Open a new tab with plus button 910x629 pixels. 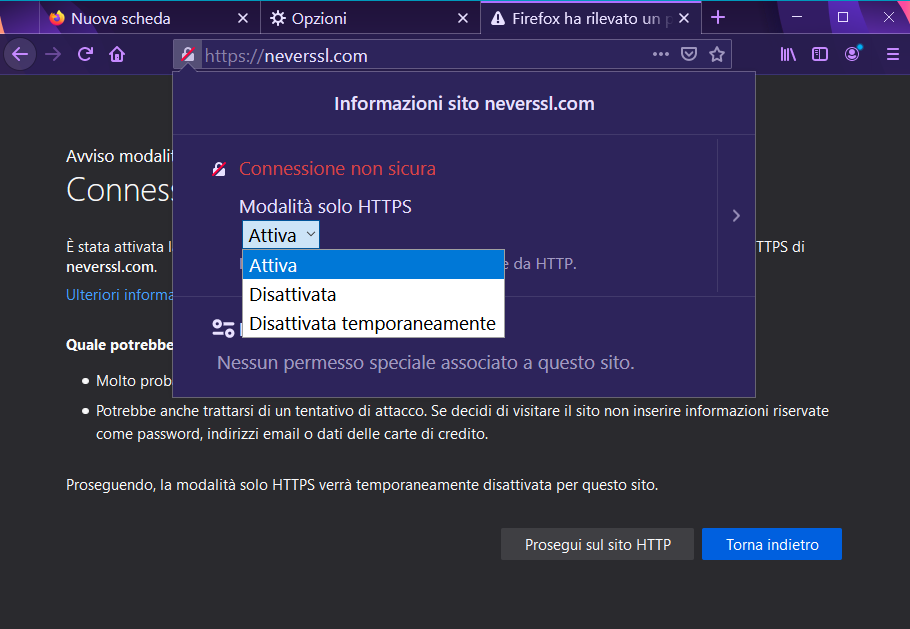(x=718, y=17)
